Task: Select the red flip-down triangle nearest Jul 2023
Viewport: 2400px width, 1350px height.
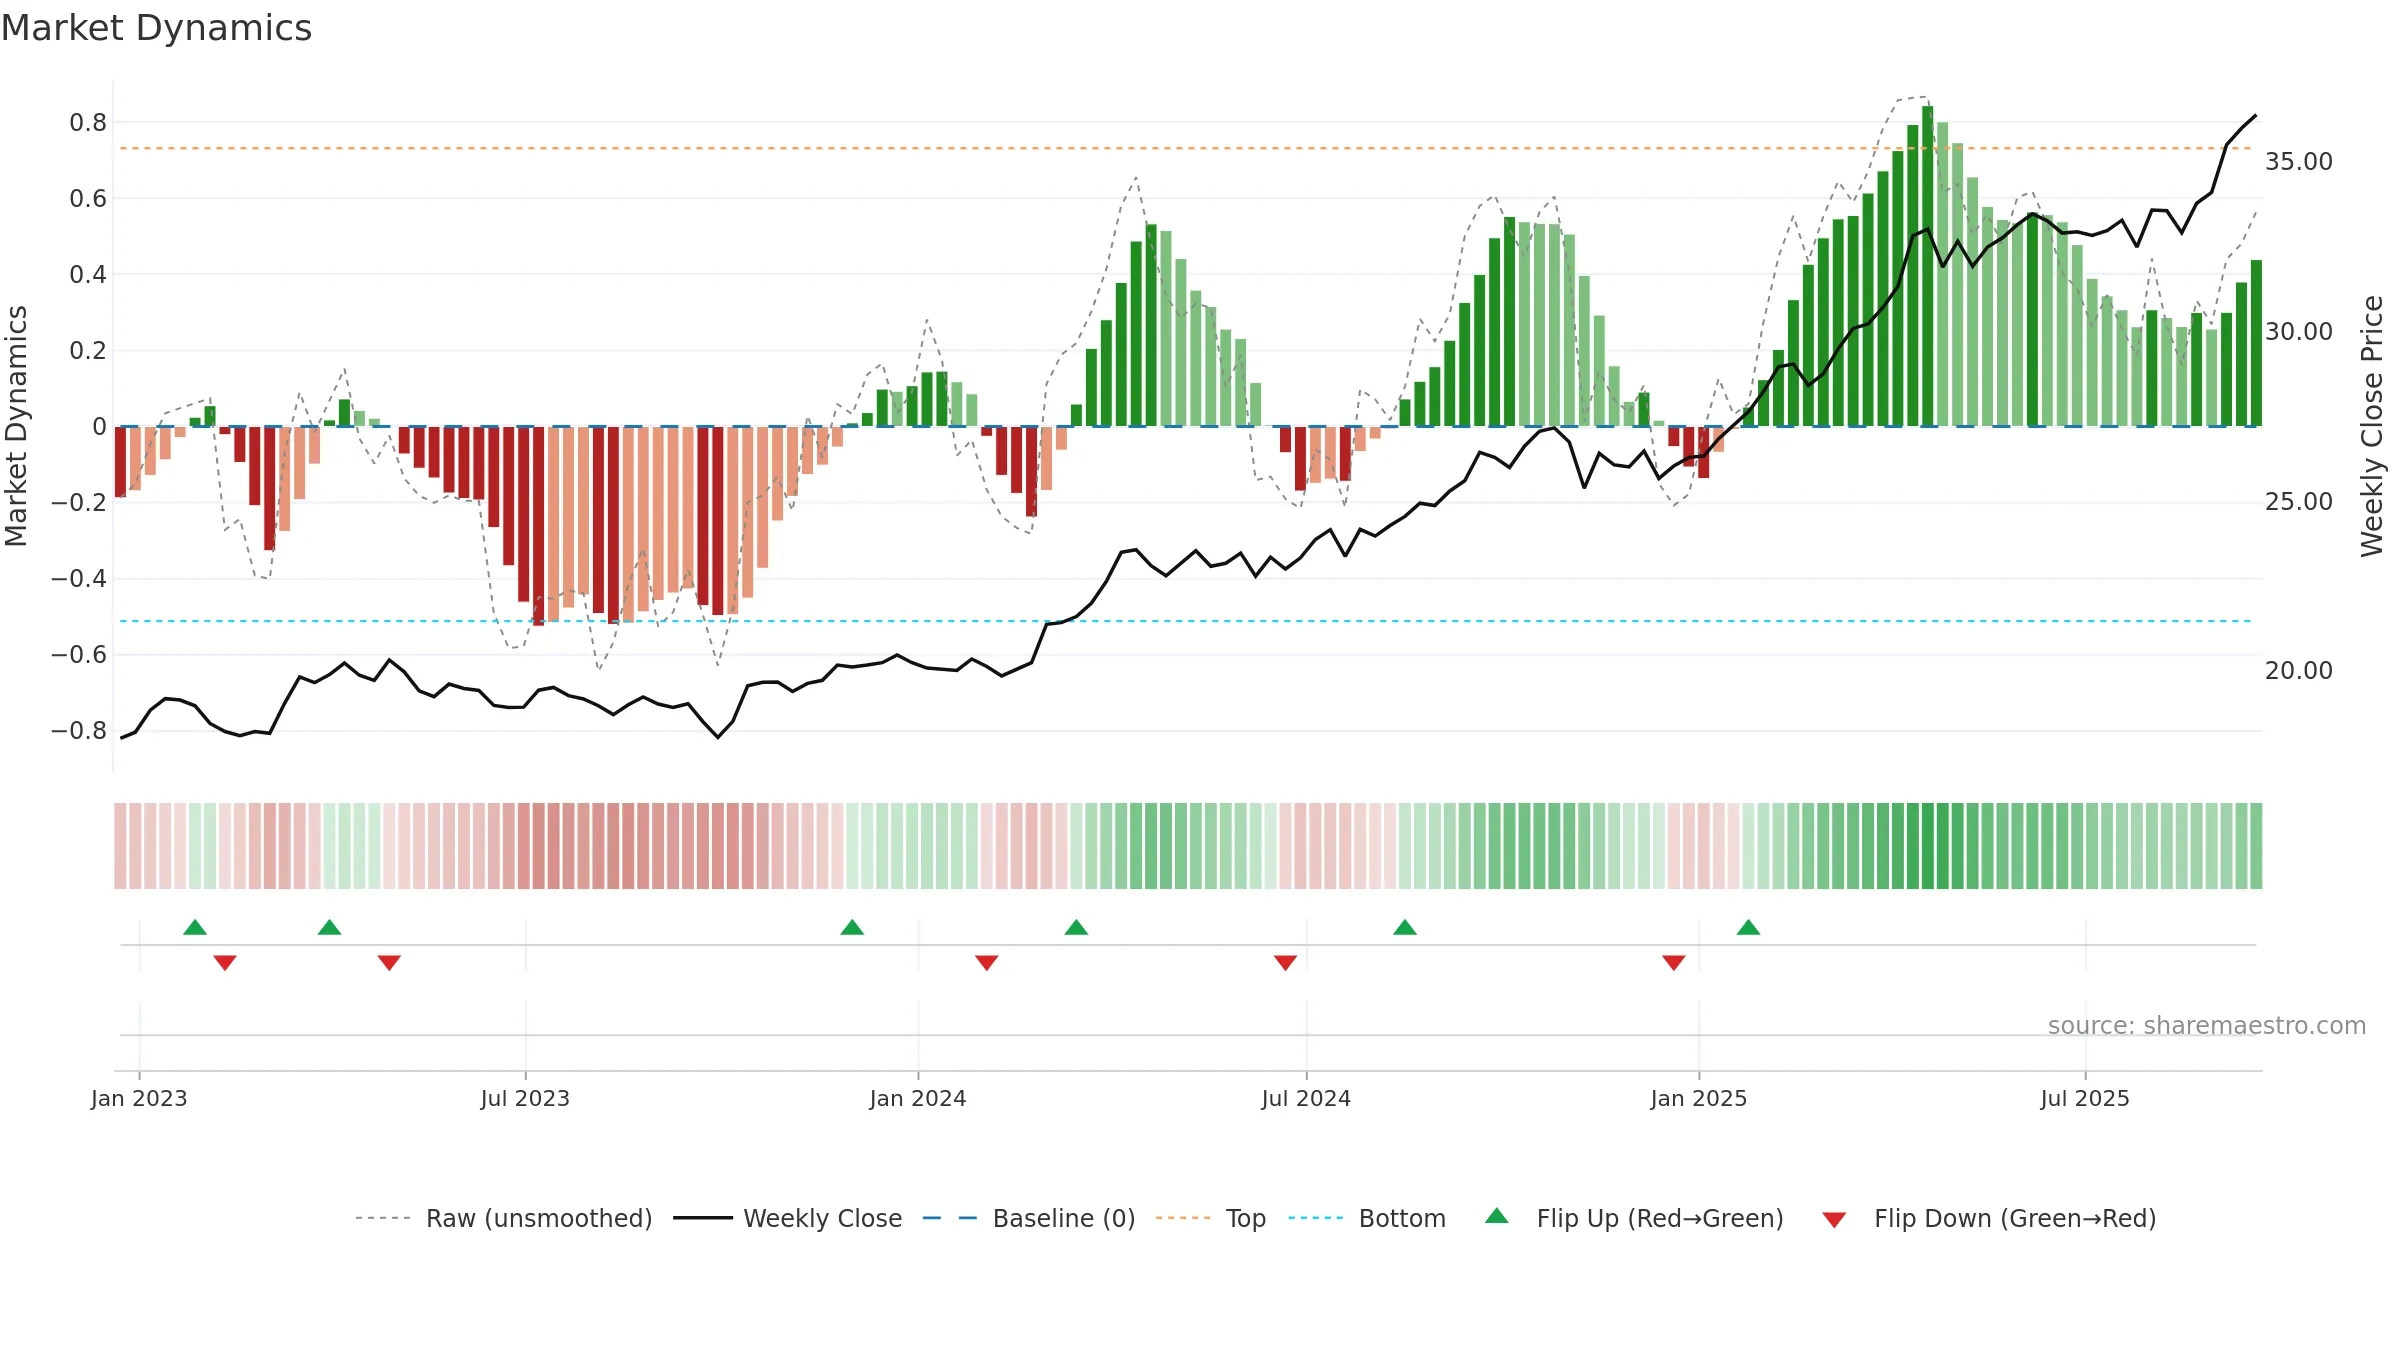Action: 389,962
